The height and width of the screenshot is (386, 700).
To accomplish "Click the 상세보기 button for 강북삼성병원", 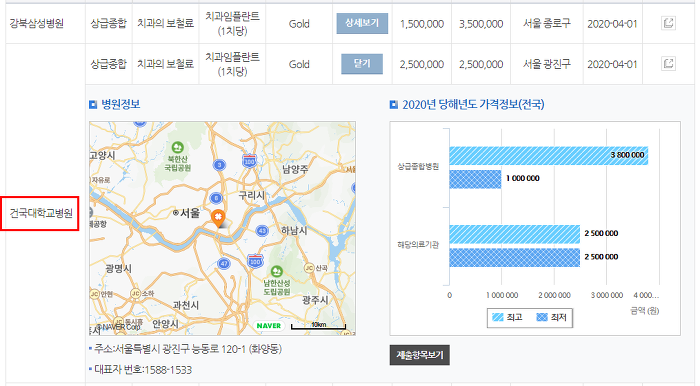I will (362, 23).
